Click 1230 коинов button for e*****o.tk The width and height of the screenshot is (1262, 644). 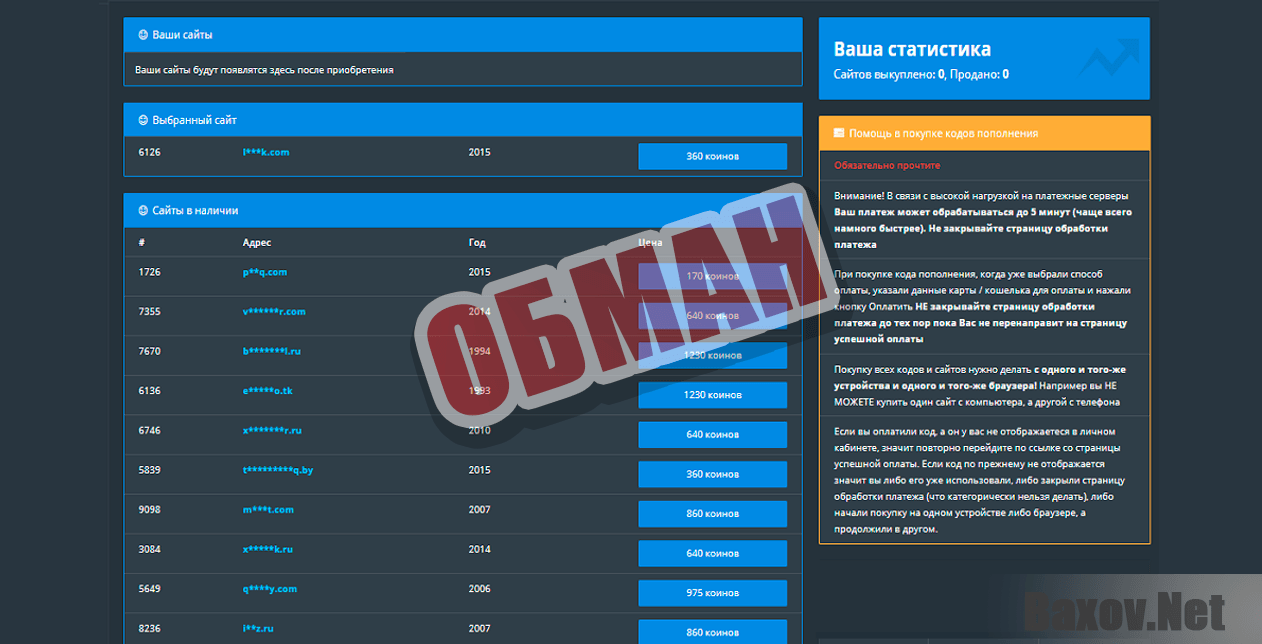tap(712, 395)
